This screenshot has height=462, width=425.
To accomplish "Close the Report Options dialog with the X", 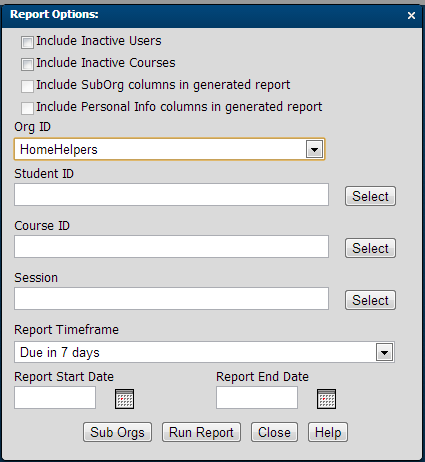I will [411, 15].
